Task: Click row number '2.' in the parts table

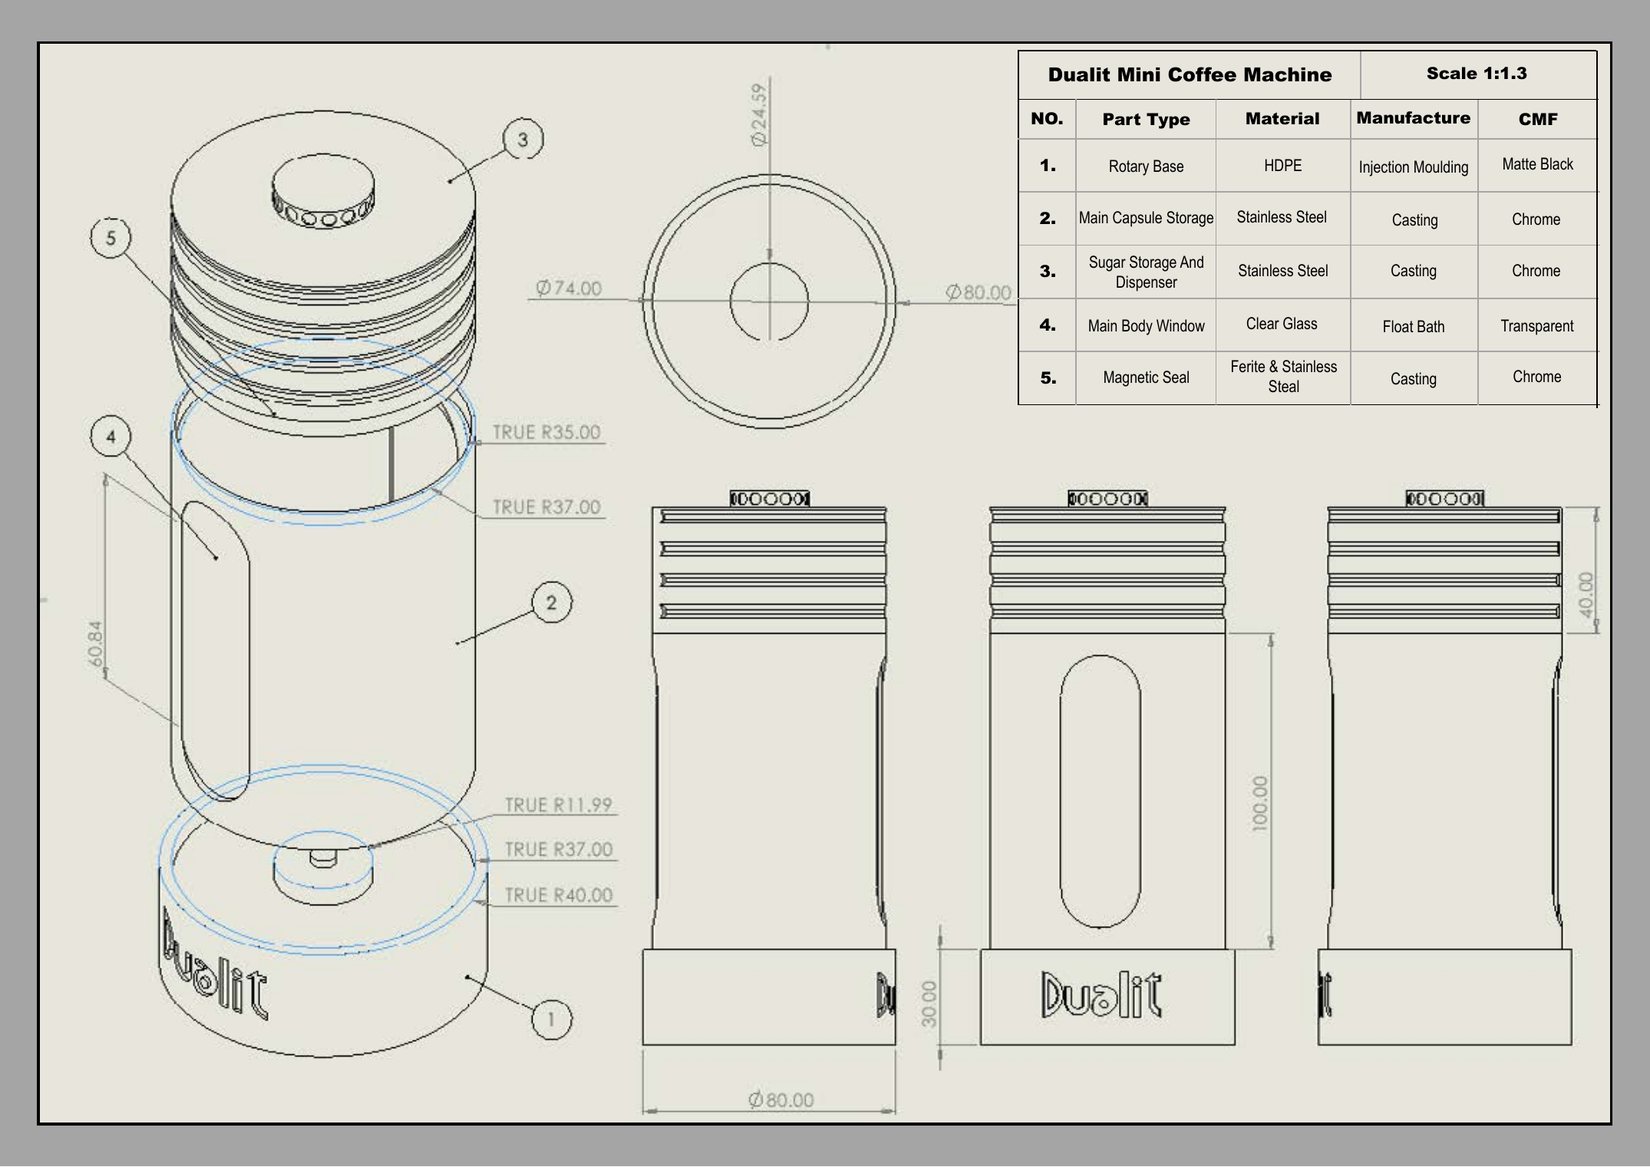Action: click(x=1047, y=218)
